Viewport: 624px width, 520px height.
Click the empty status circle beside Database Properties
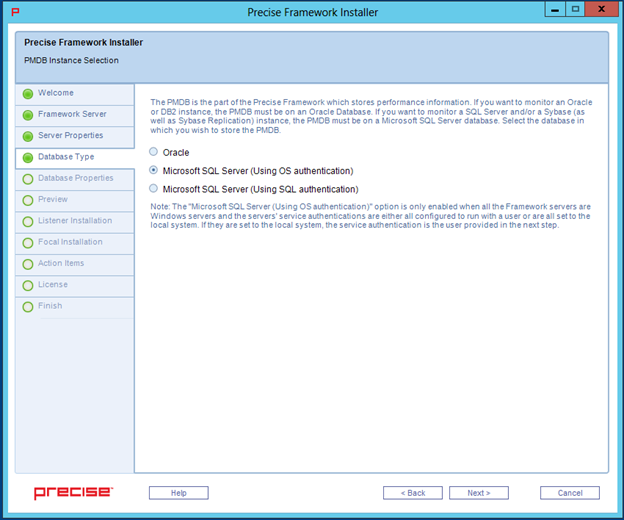pyautogui.click(x=28, y=179)
